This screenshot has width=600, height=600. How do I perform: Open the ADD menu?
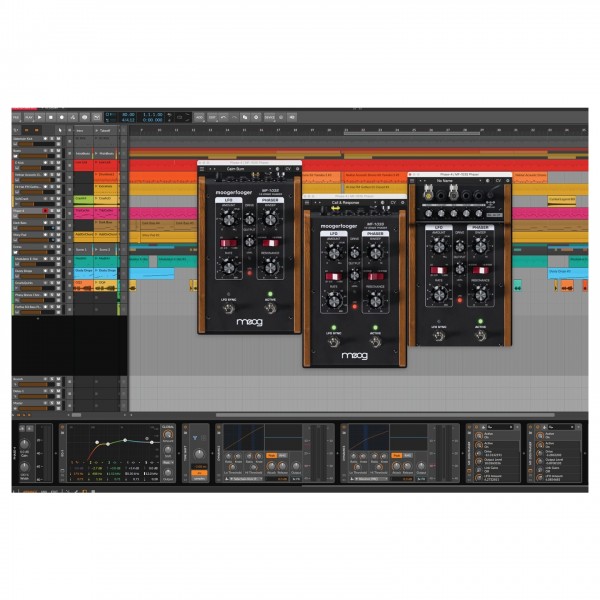pos(199,117)
